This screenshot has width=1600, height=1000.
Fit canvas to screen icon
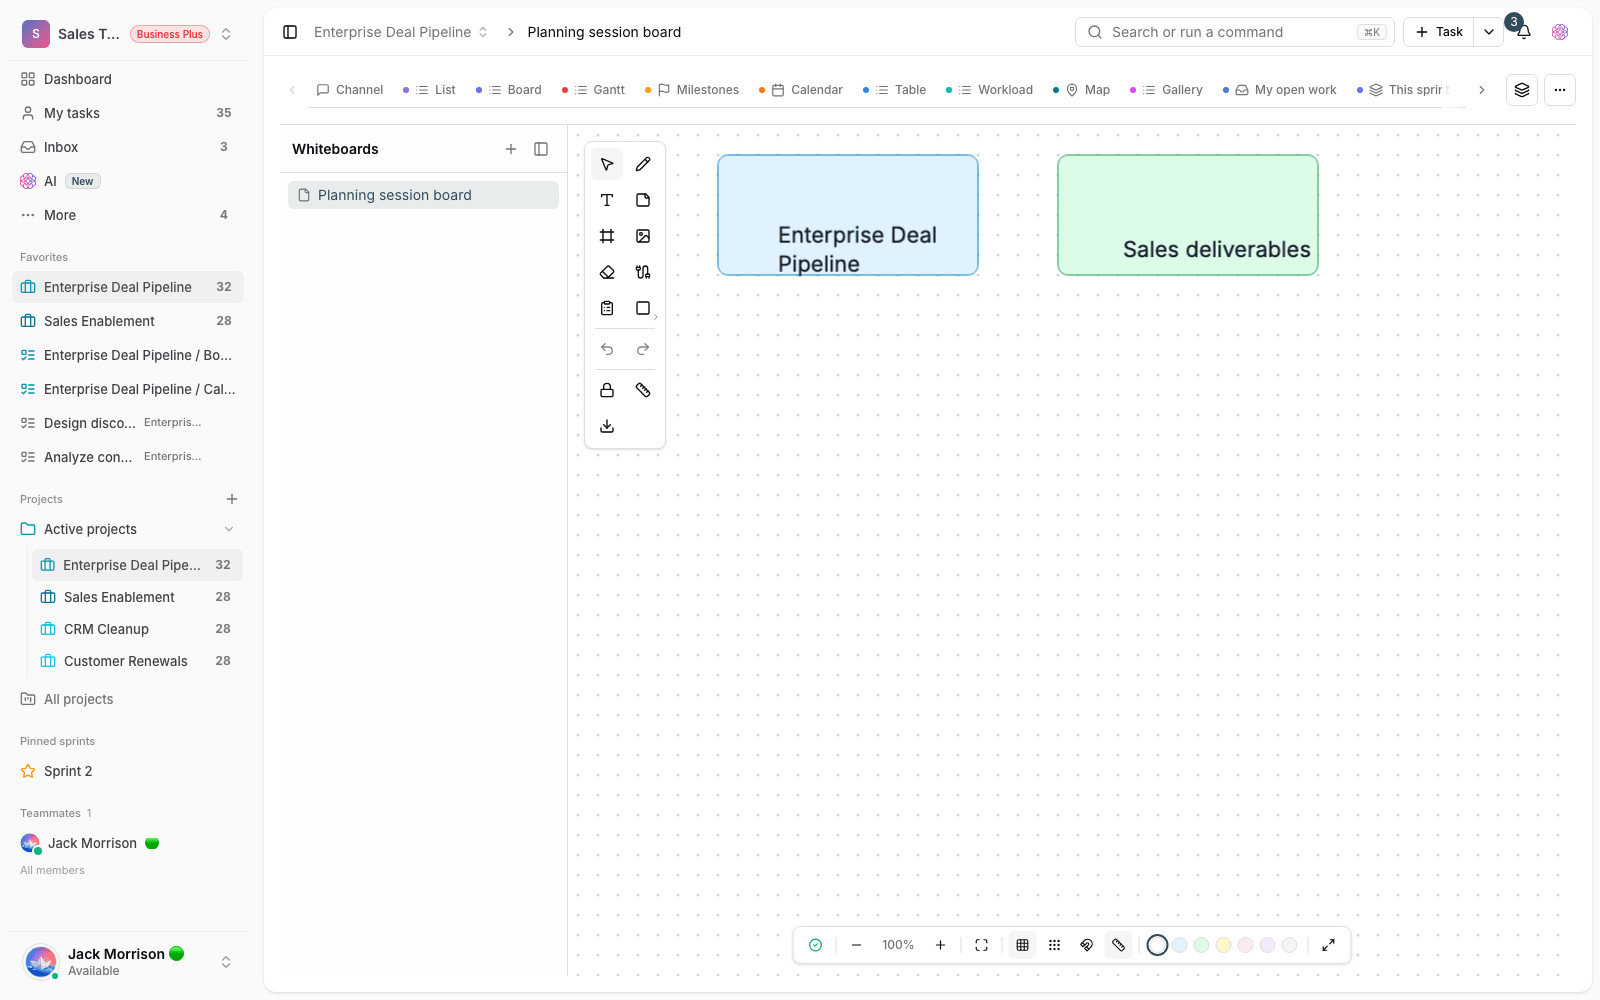[981, 945]
